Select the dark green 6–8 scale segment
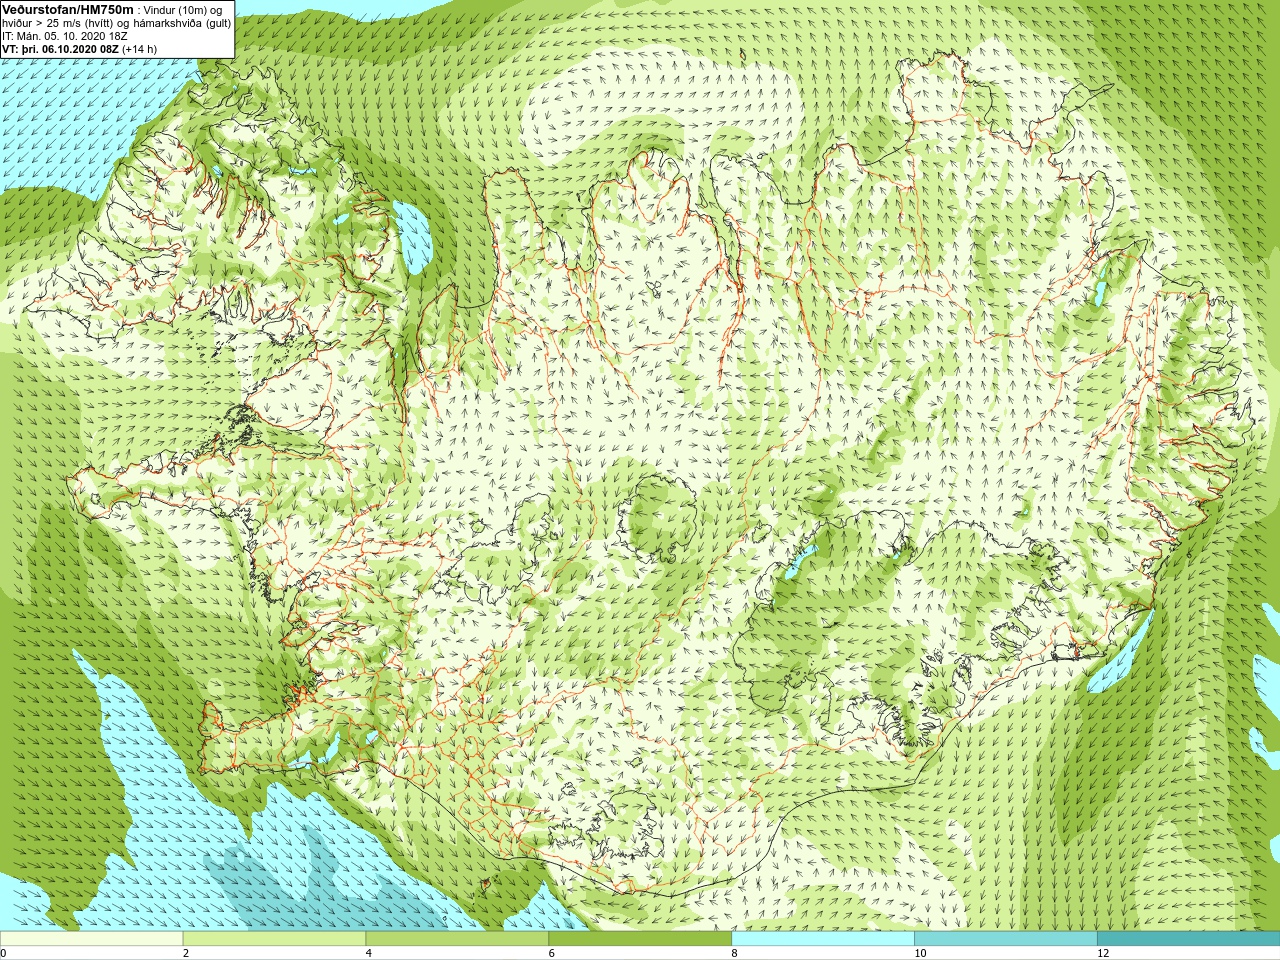 point(640,939)
